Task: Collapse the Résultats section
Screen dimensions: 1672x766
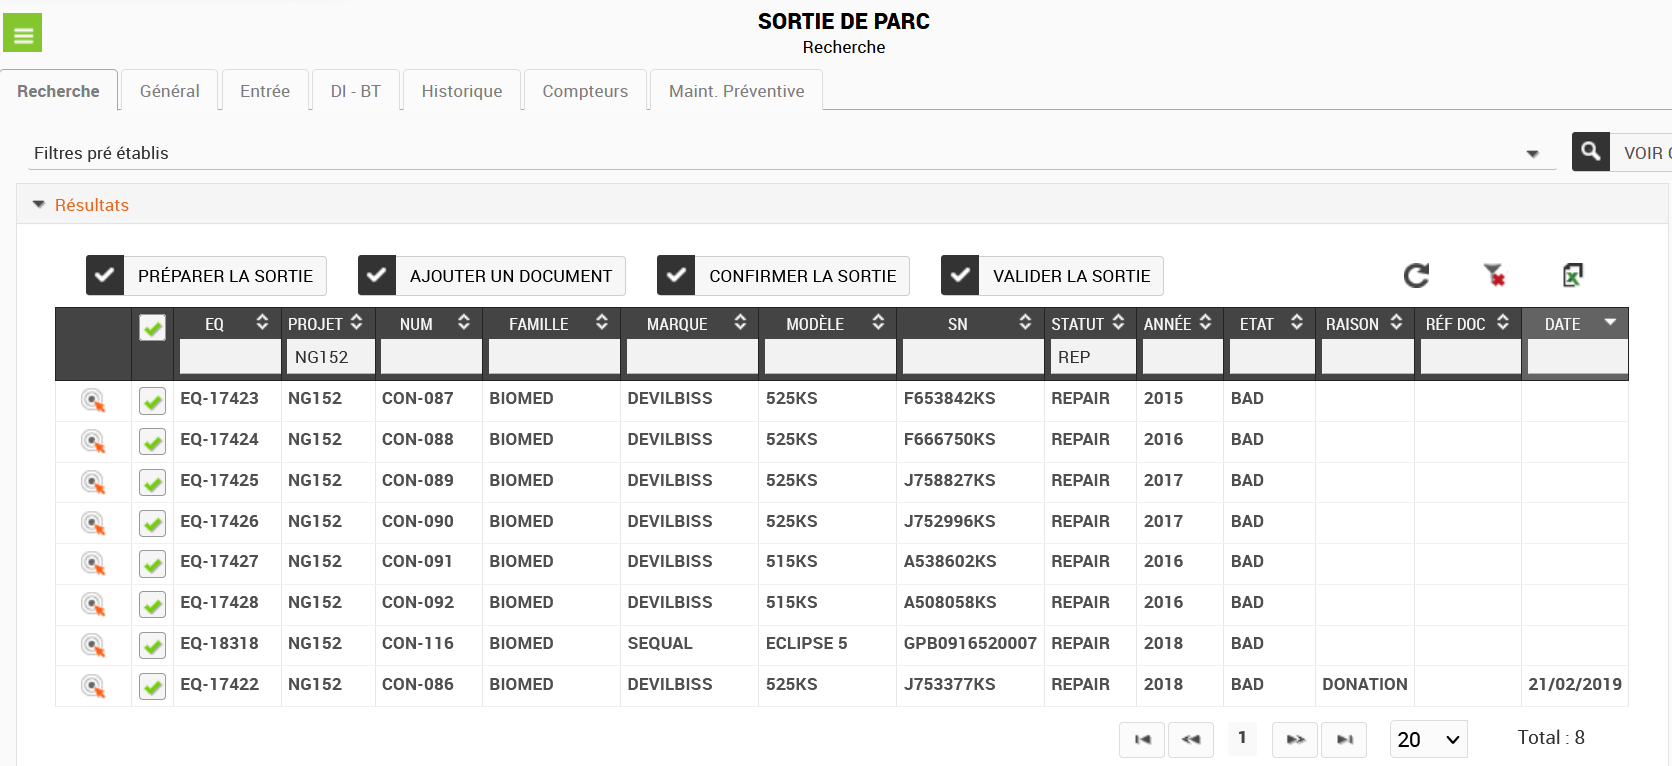Action: (39, 205)
